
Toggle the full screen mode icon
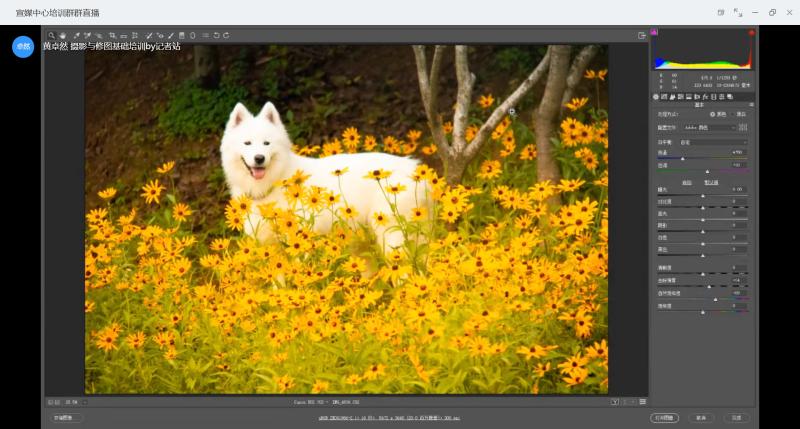click(642, 35)
